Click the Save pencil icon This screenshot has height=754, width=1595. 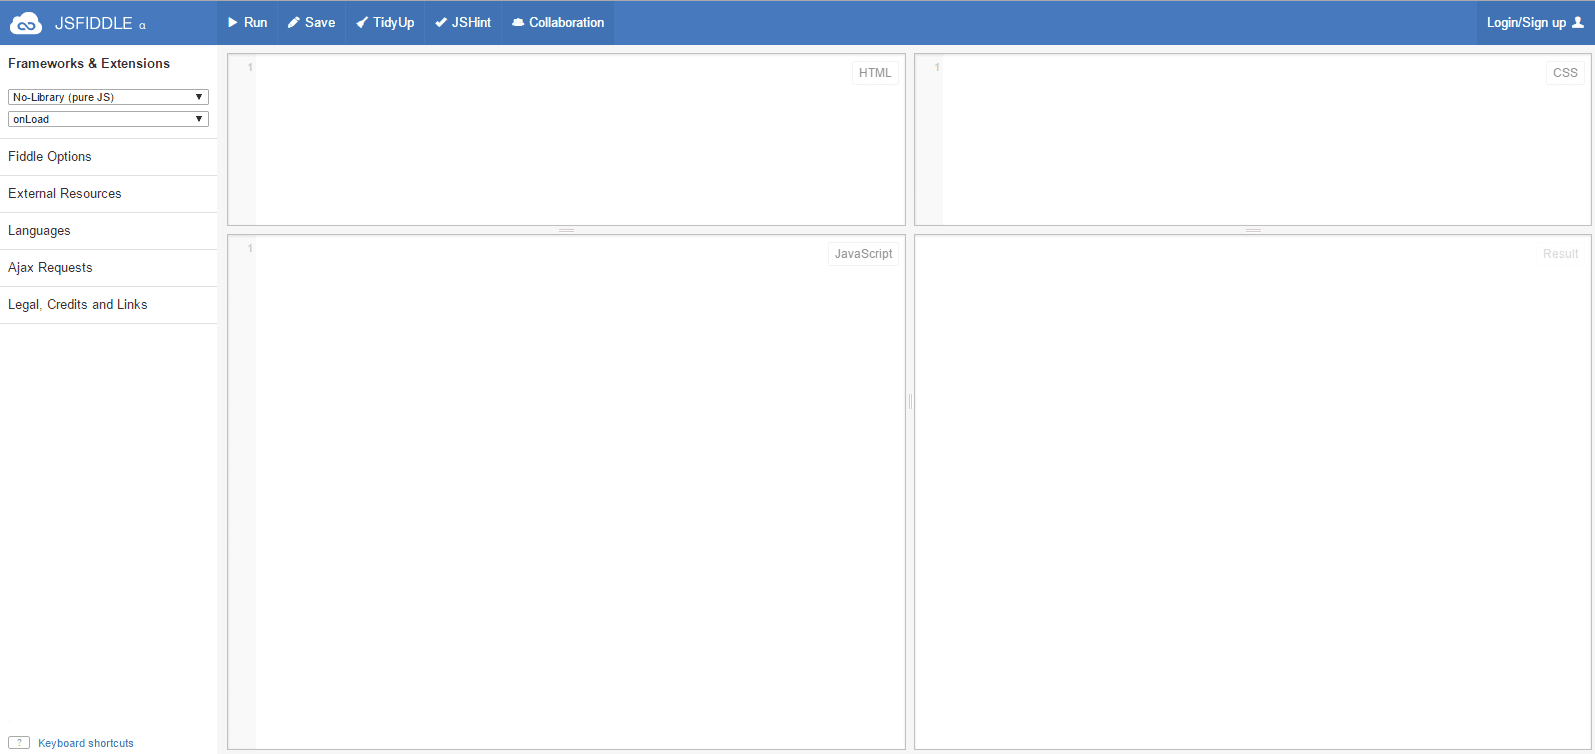point(294,22)
